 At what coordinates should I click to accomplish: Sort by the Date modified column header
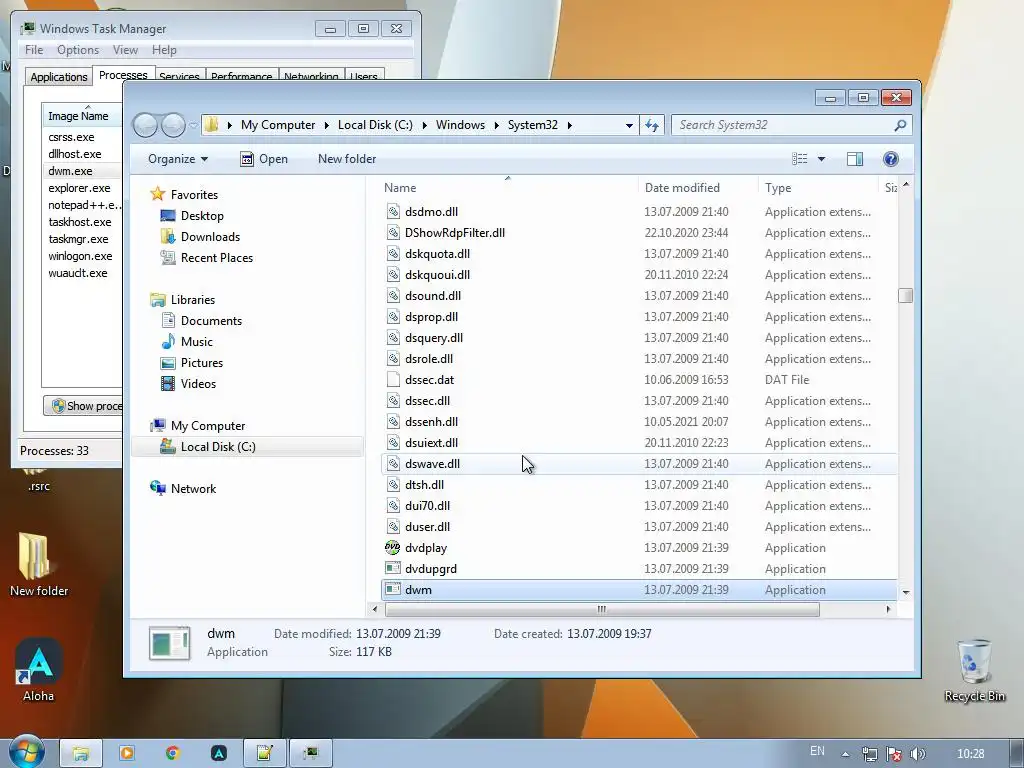(x=697, y=187)
